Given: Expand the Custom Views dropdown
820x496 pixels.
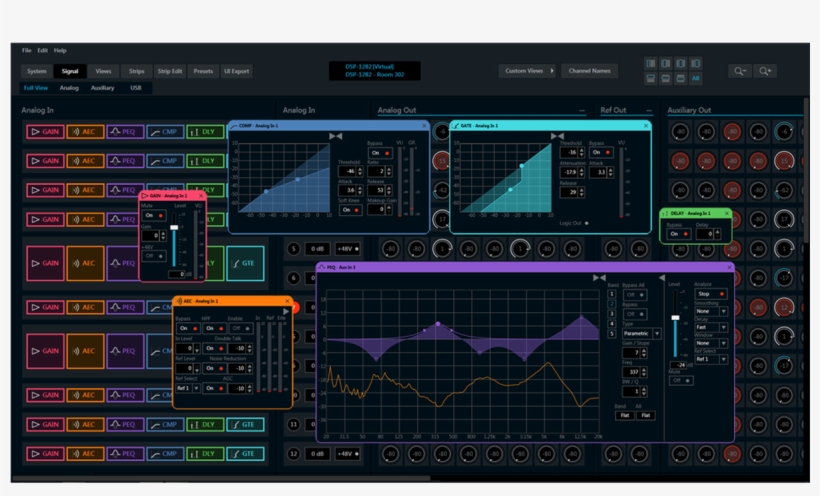Looking at the screenshot, I should click(x=528, y=71).
